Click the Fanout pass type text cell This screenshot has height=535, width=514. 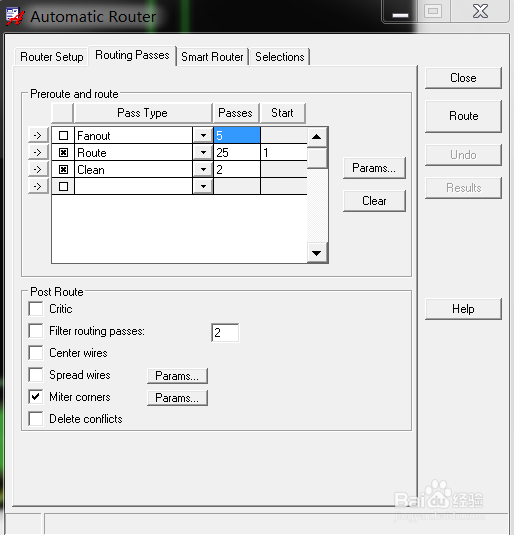(133, 135)
